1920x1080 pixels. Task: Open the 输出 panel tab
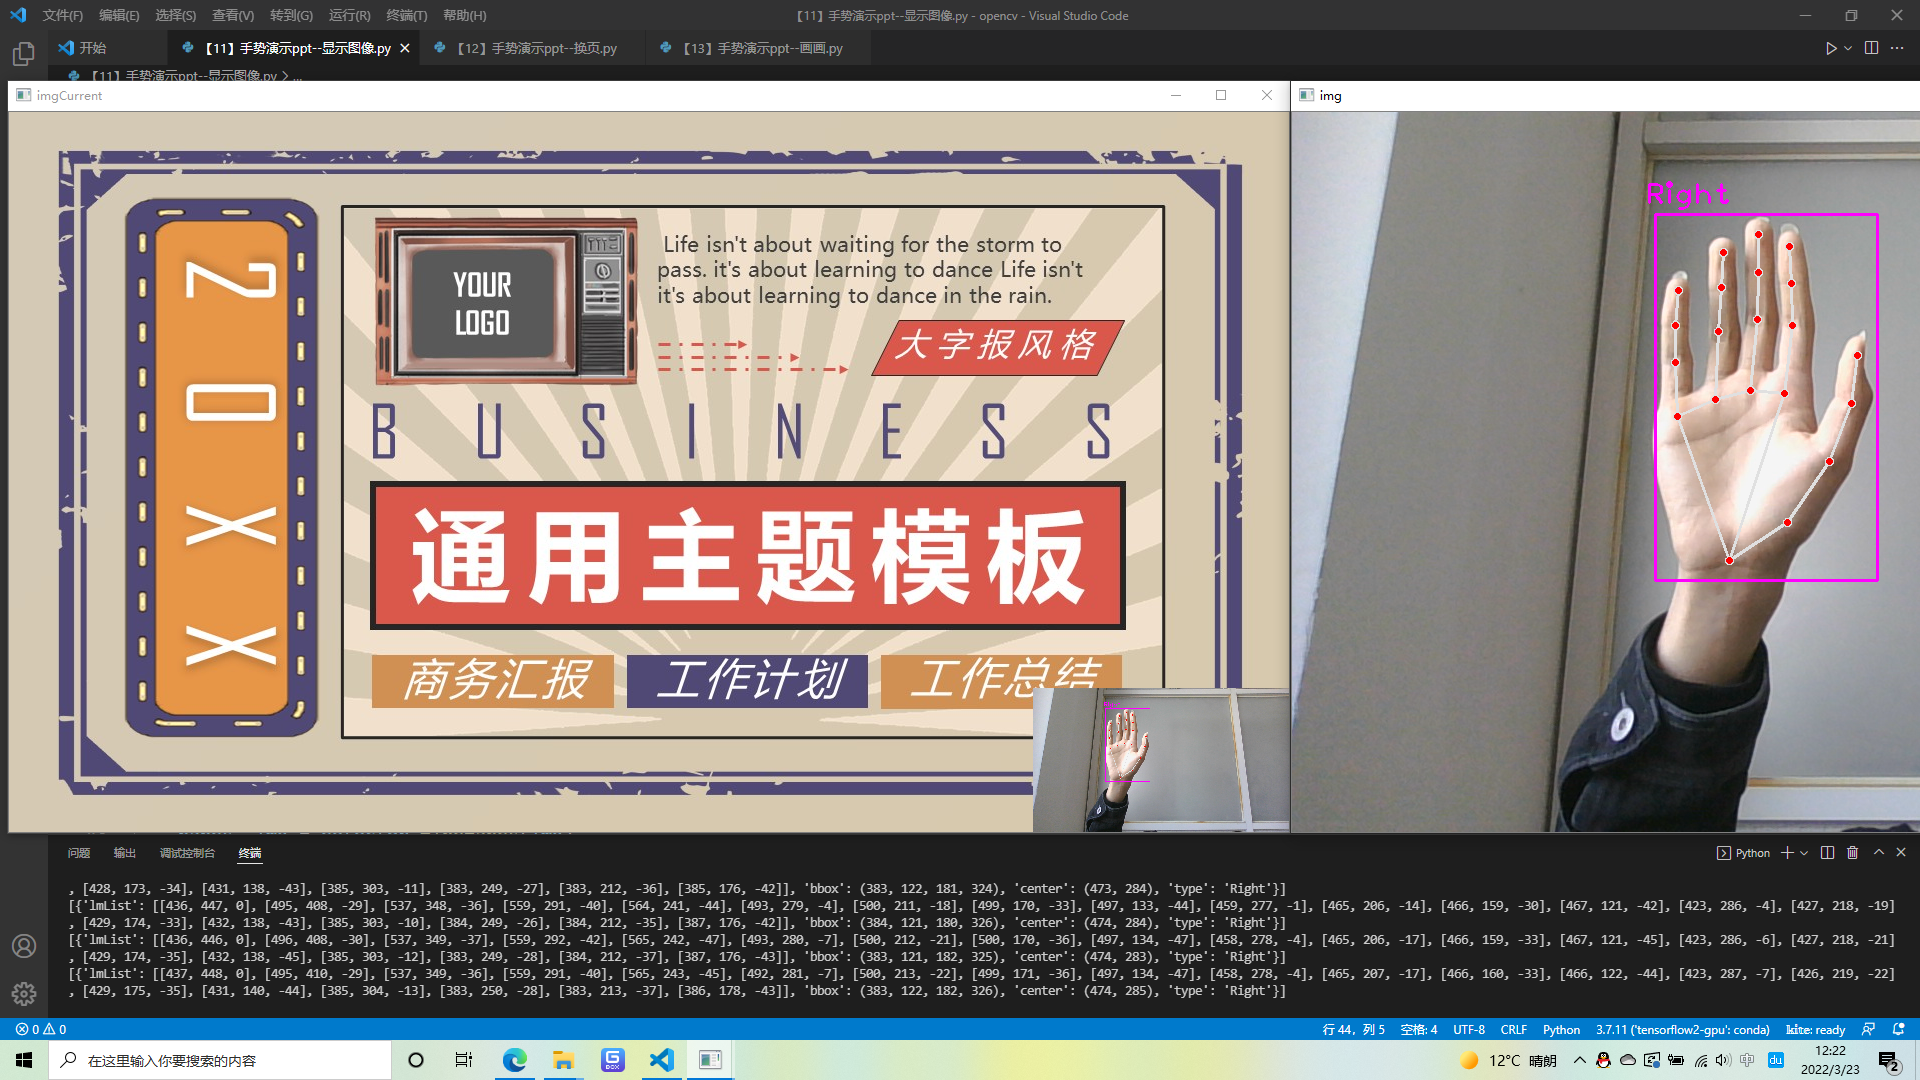(x=125, y=853)
